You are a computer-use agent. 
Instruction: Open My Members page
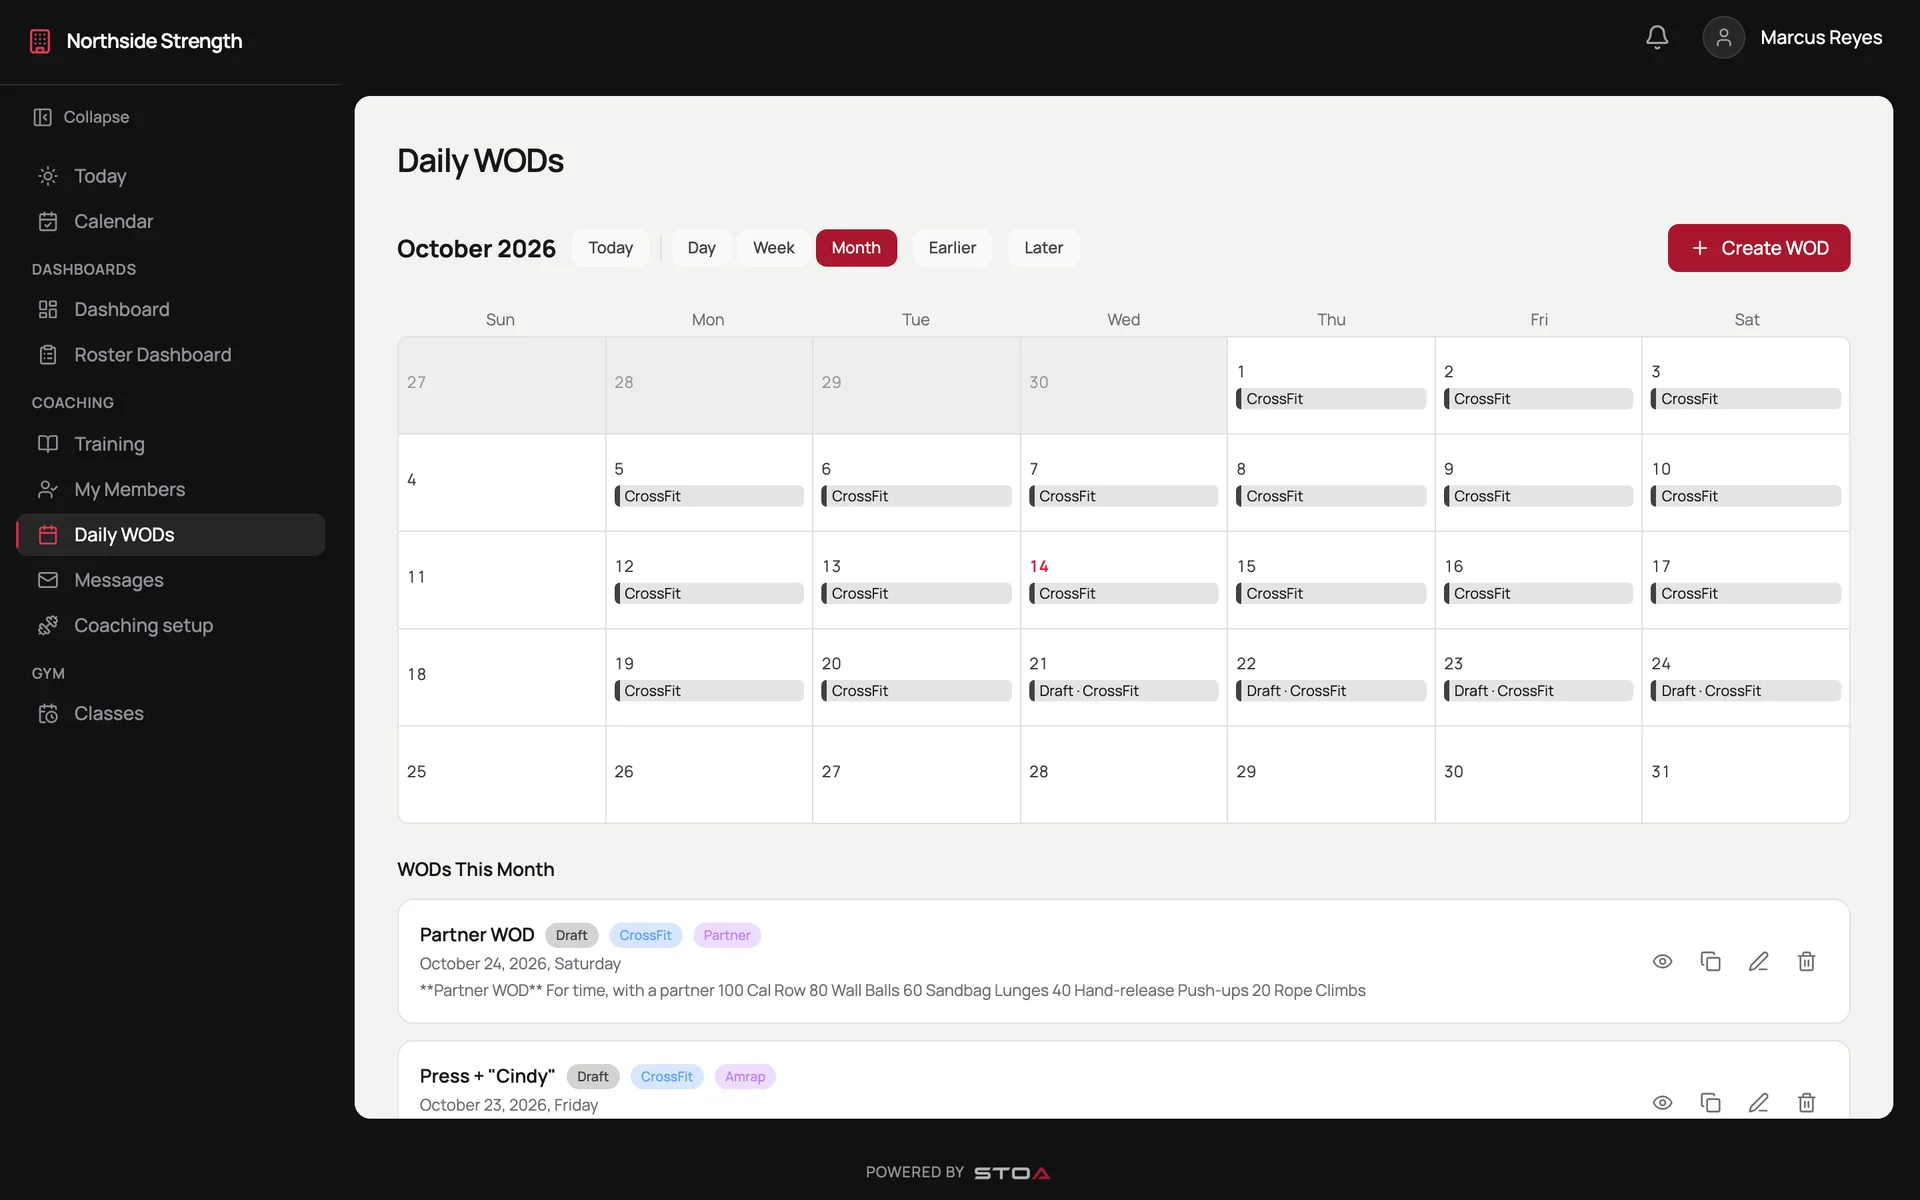(x=170, y=489)
